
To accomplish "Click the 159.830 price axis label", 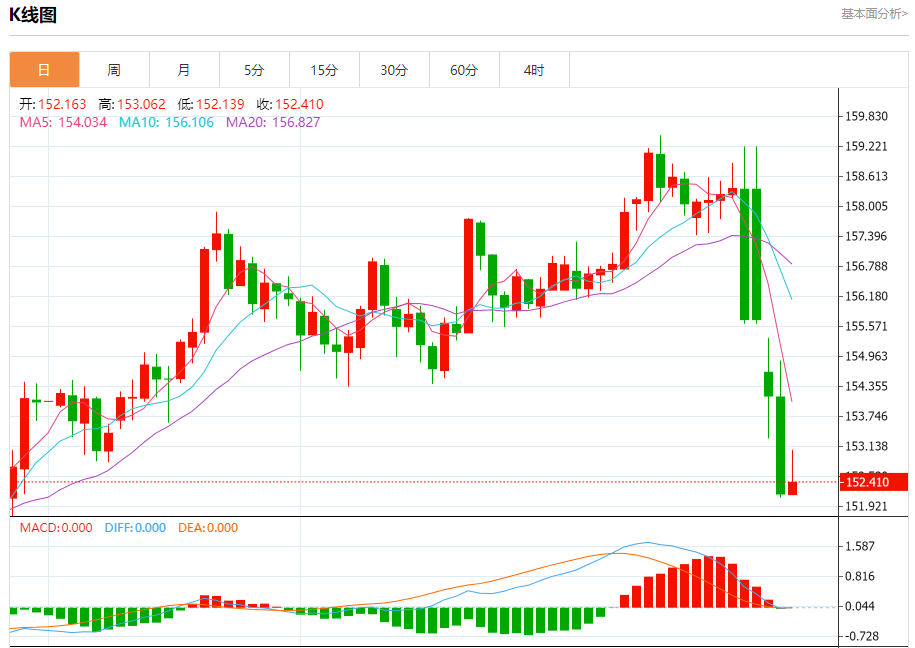I will click(866, 116).
